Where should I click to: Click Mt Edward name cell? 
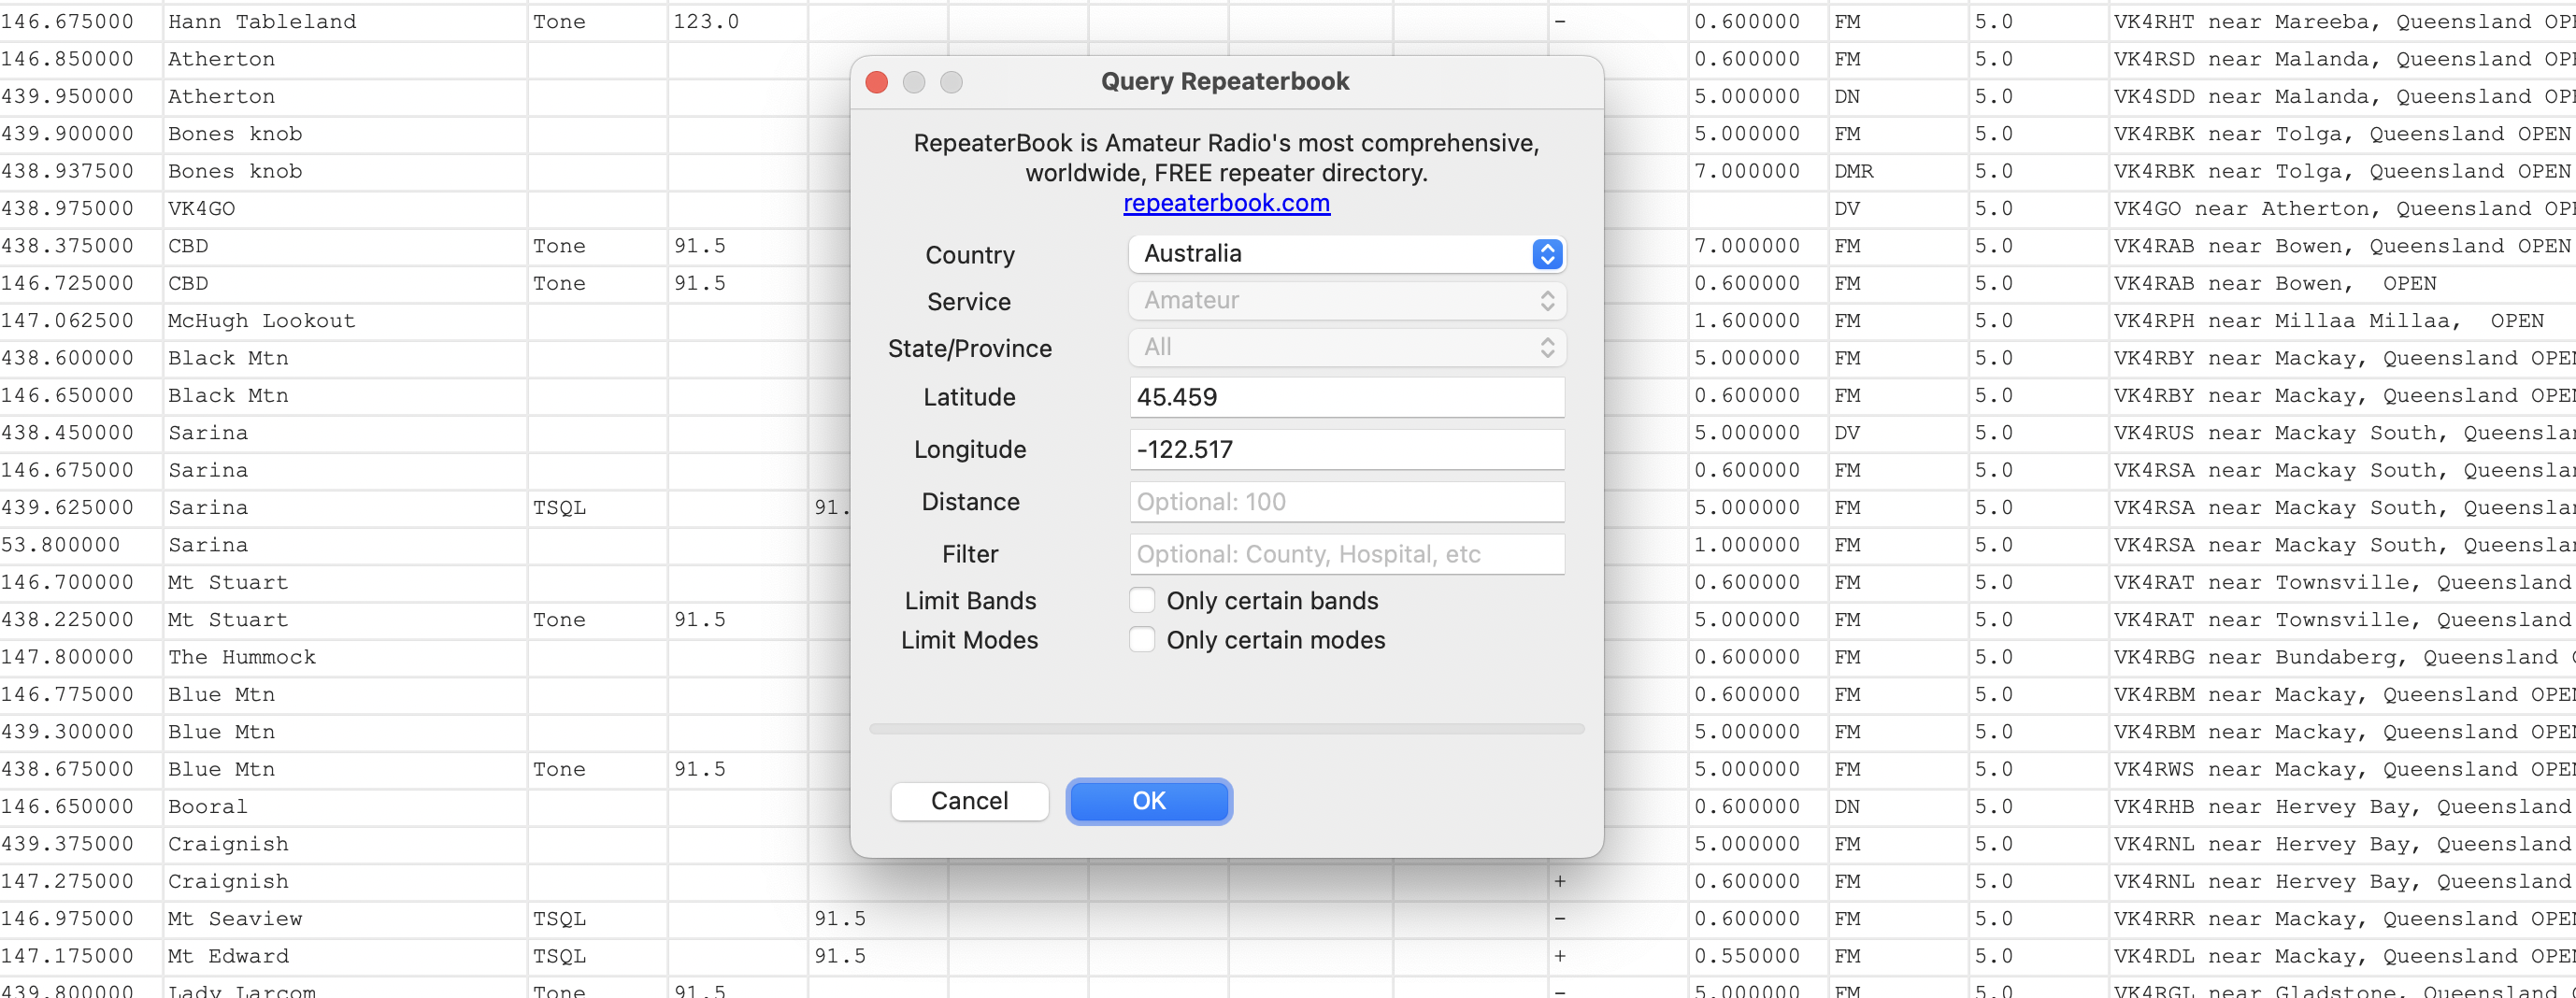345,956
